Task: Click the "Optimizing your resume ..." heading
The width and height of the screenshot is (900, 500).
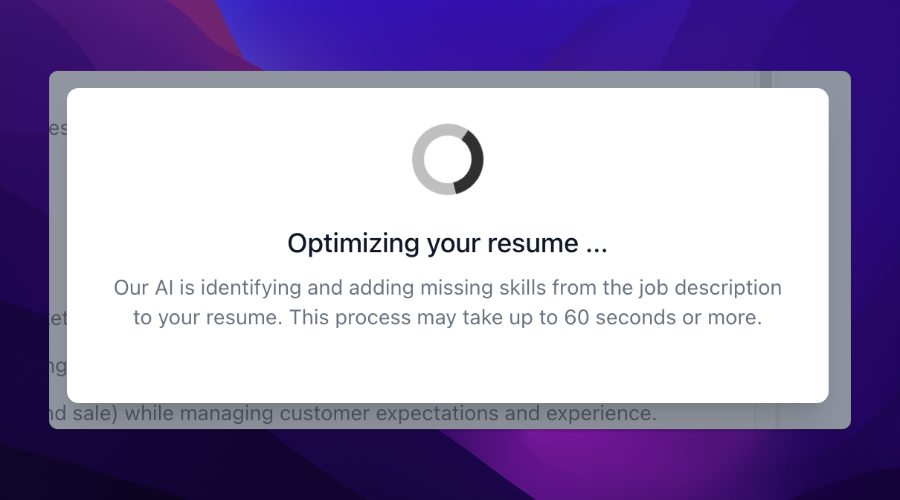Action: [x=447, y=243]
